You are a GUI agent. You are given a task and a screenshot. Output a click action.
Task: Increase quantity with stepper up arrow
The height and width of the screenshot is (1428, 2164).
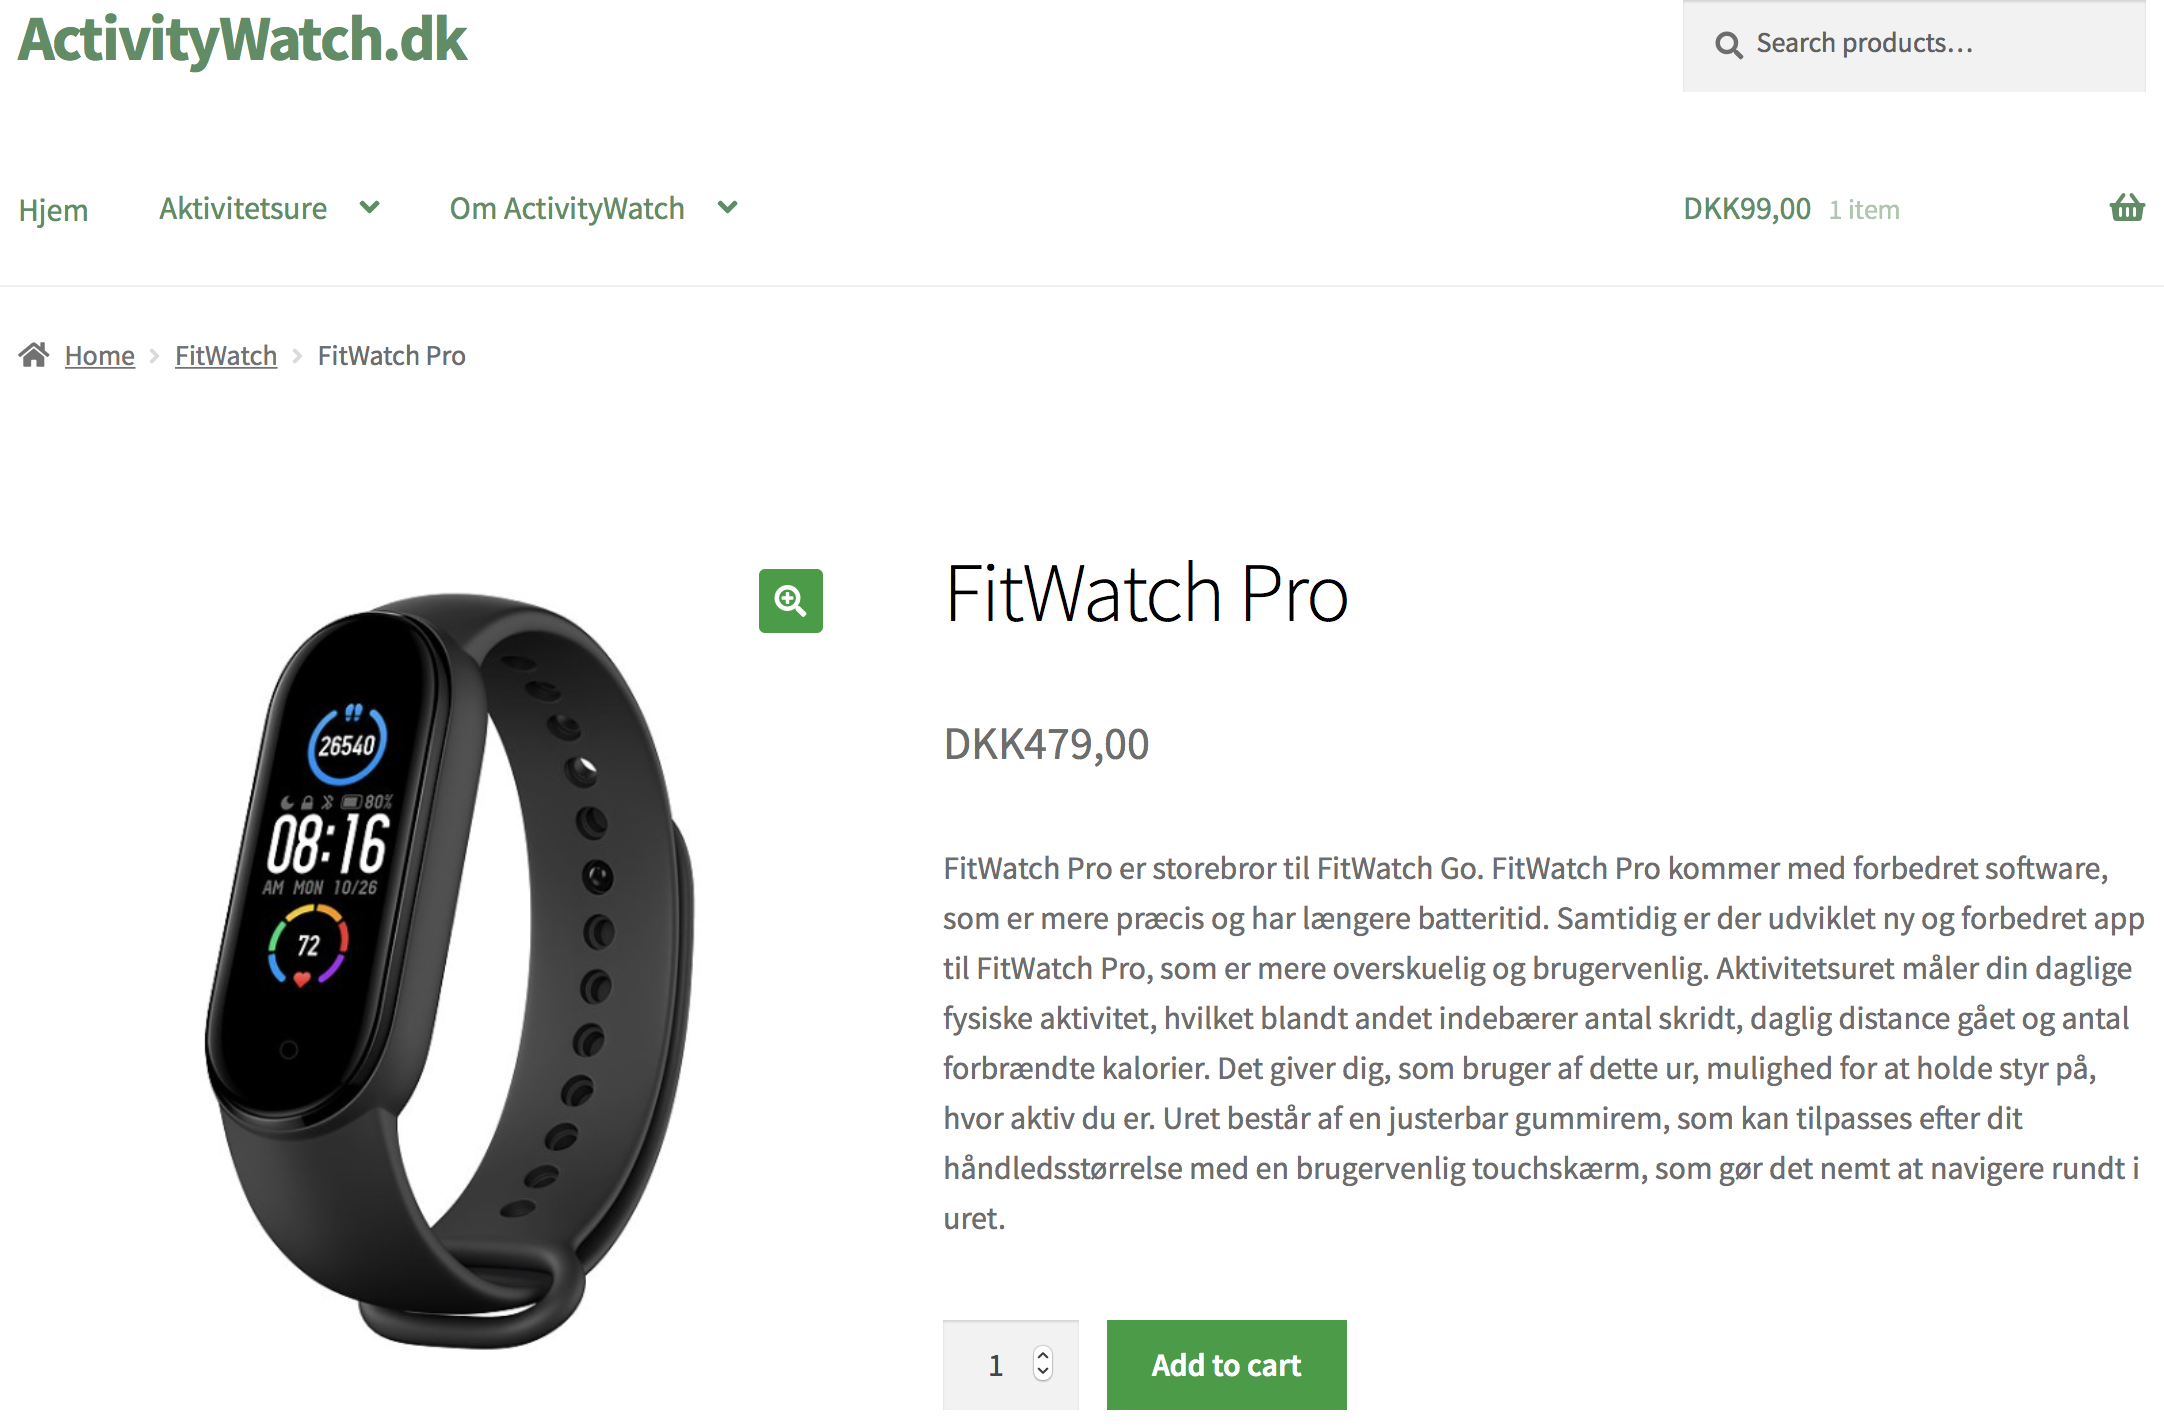[1043, 1356]
